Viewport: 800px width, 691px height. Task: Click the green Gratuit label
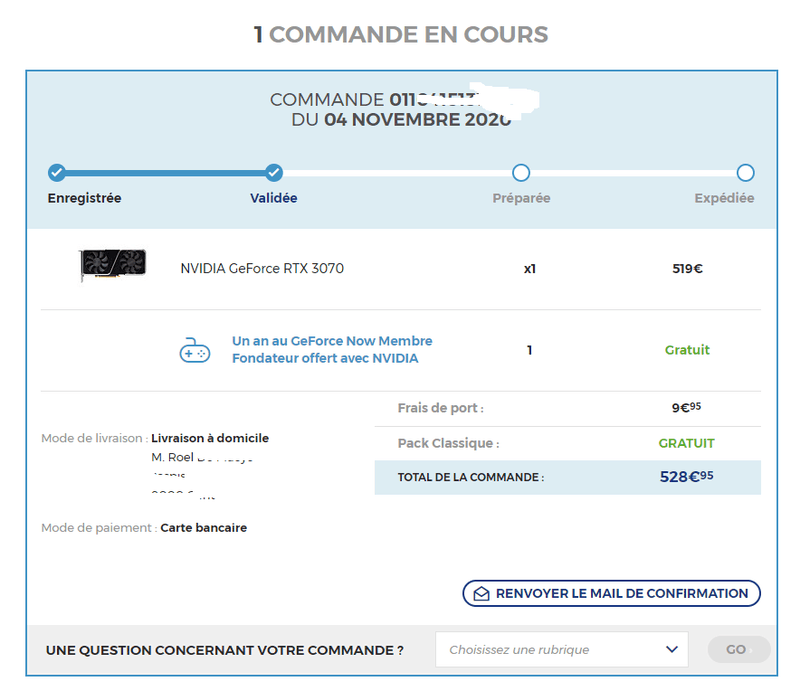687,350
